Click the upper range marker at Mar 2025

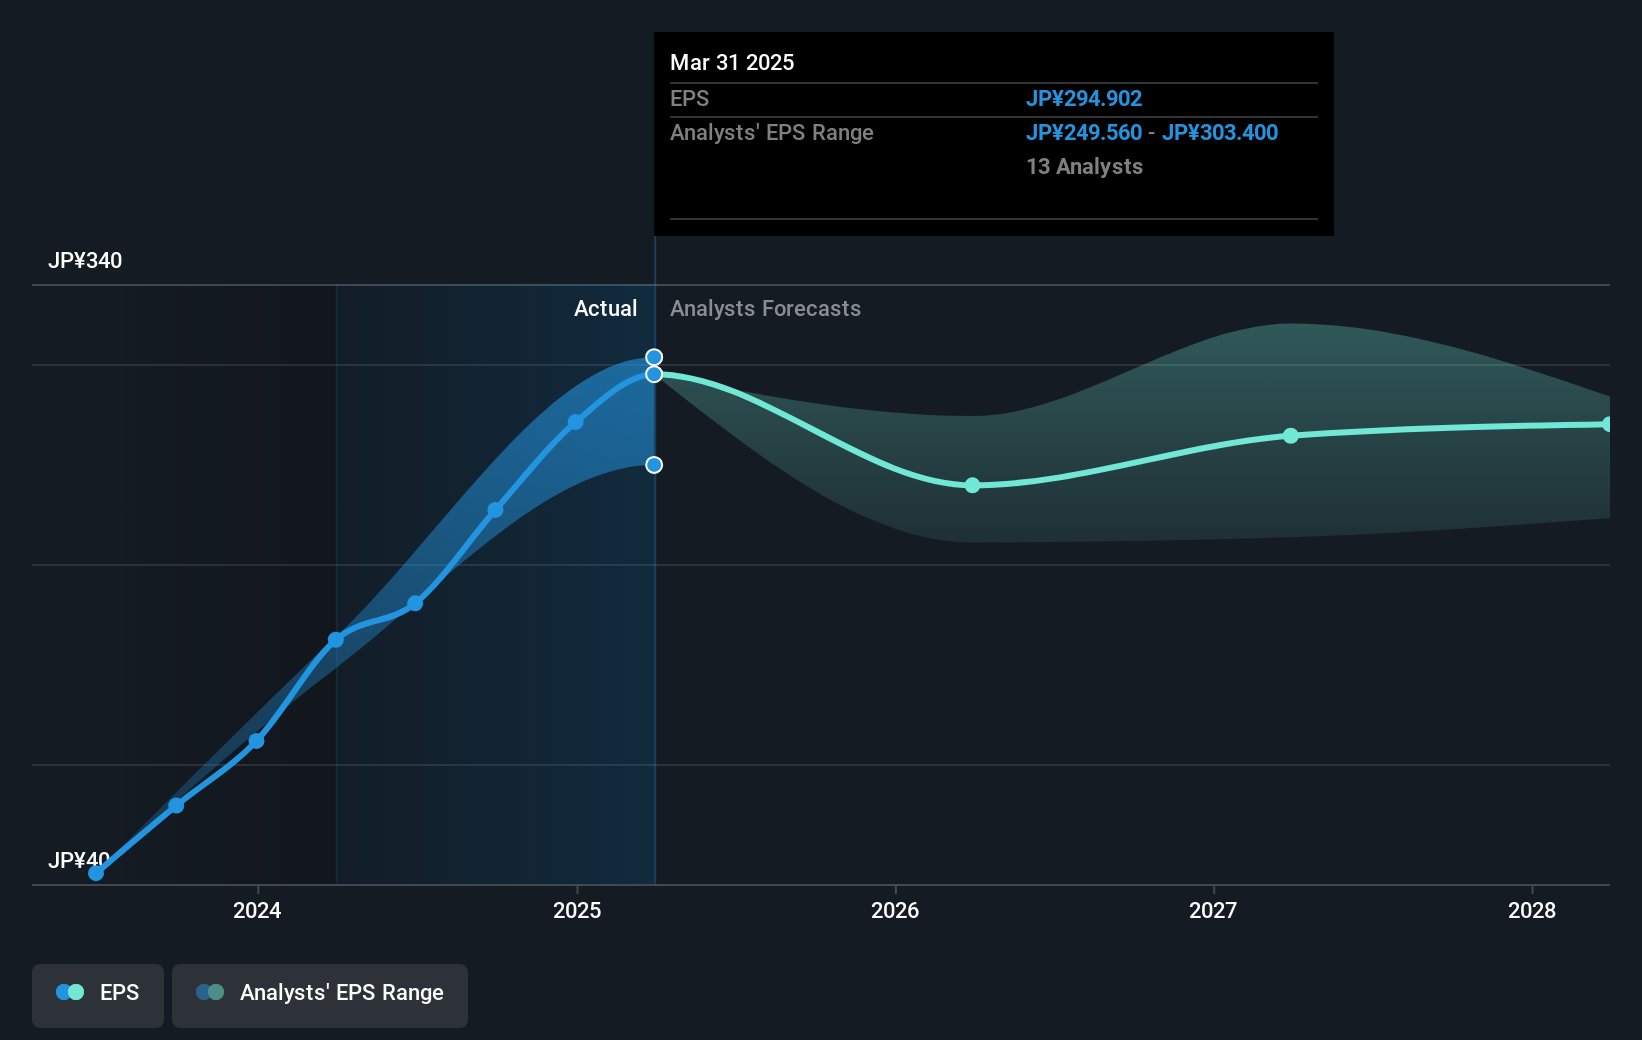[x=654, y=357]
